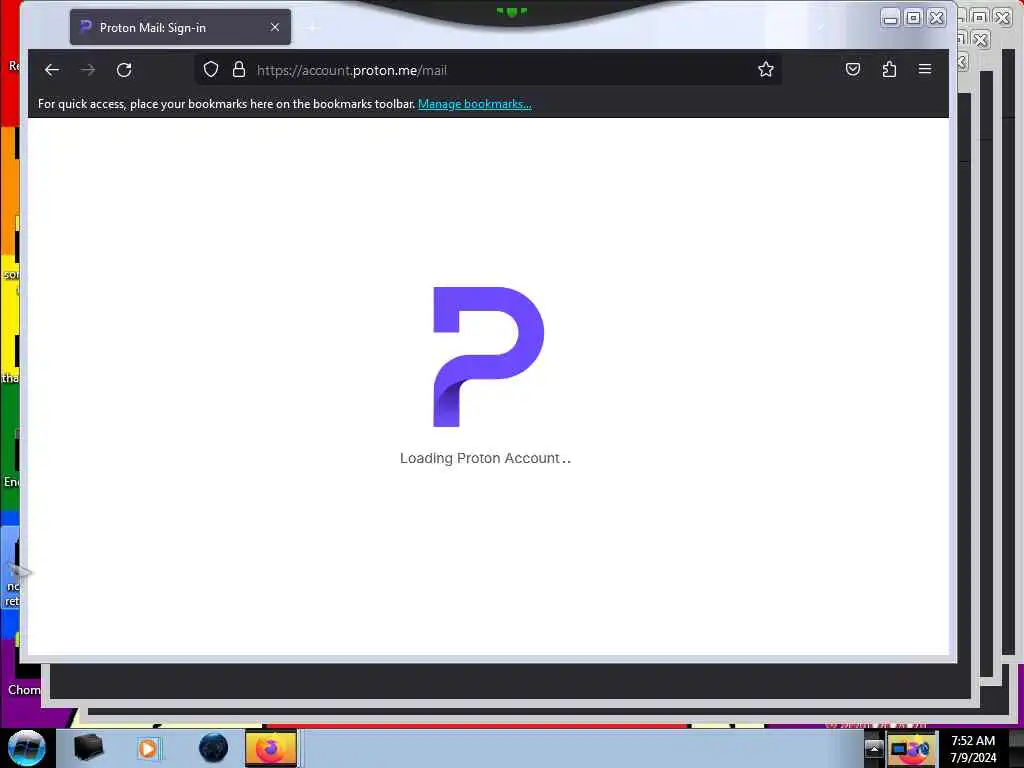The width and height of the screenshot is (1024, 768).
Task: Open the black folder taskbar icon
Action: pyautogui.click(x=88, y=748)
